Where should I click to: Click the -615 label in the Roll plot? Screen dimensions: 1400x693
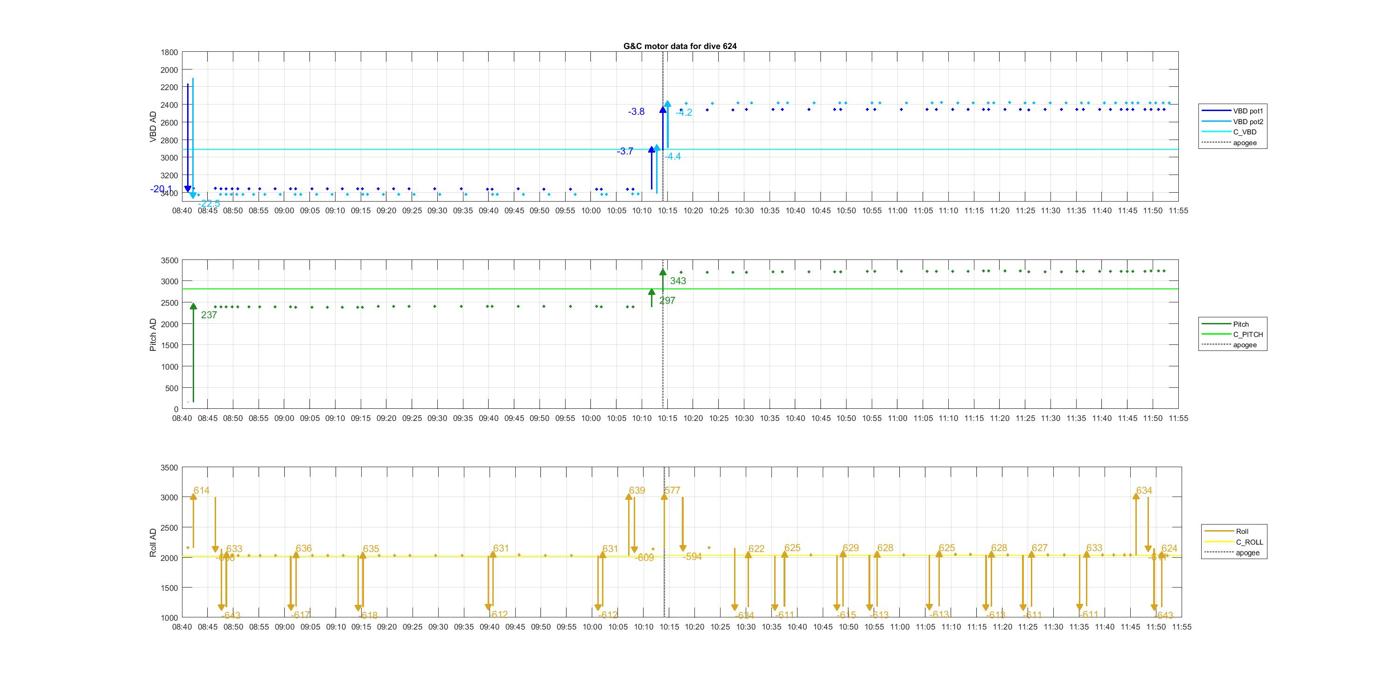tap(846, 615)
